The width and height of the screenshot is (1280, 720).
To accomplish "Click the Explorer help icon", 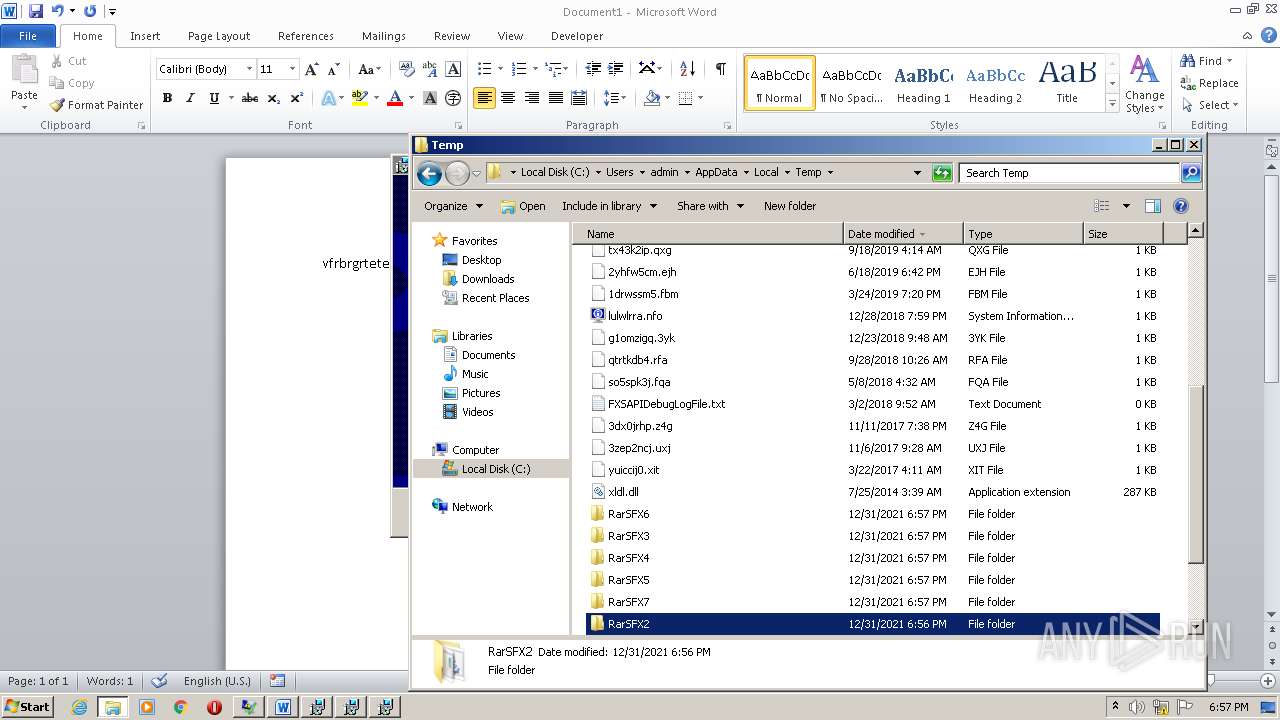I will pos(1180,206).
